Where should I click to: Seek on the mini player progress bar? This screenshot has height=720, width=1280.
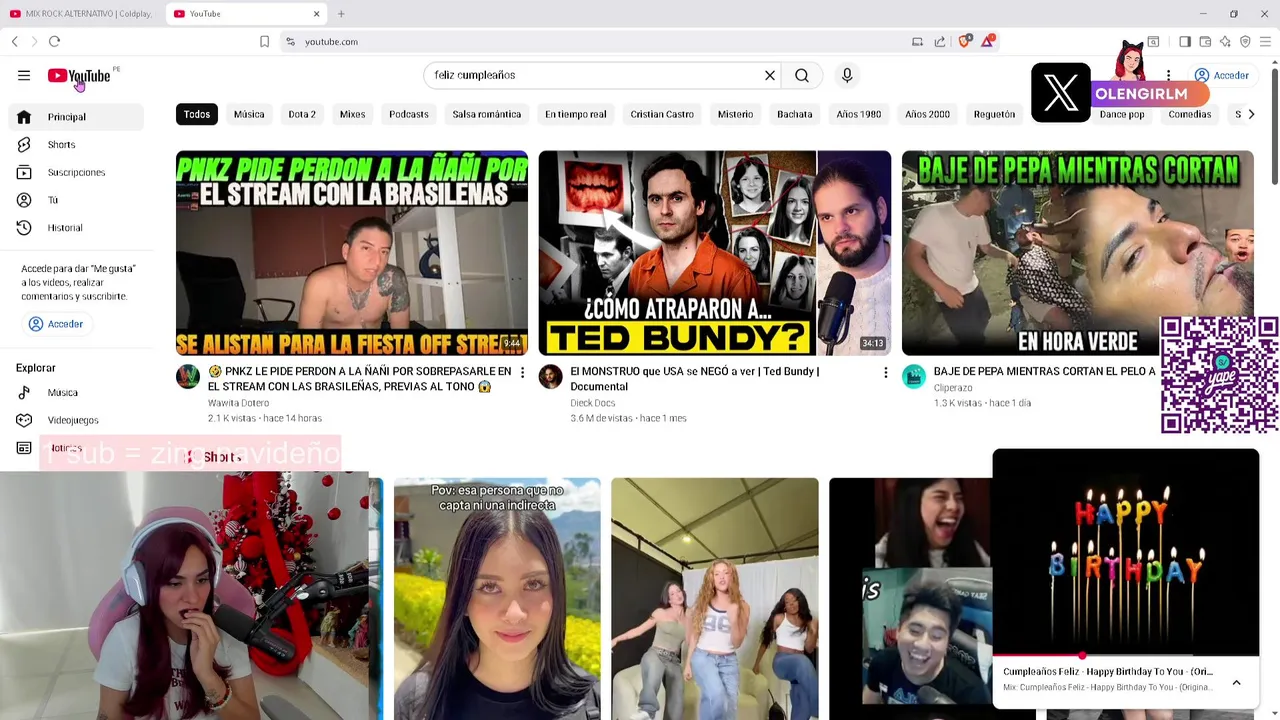pos(1125,656)
